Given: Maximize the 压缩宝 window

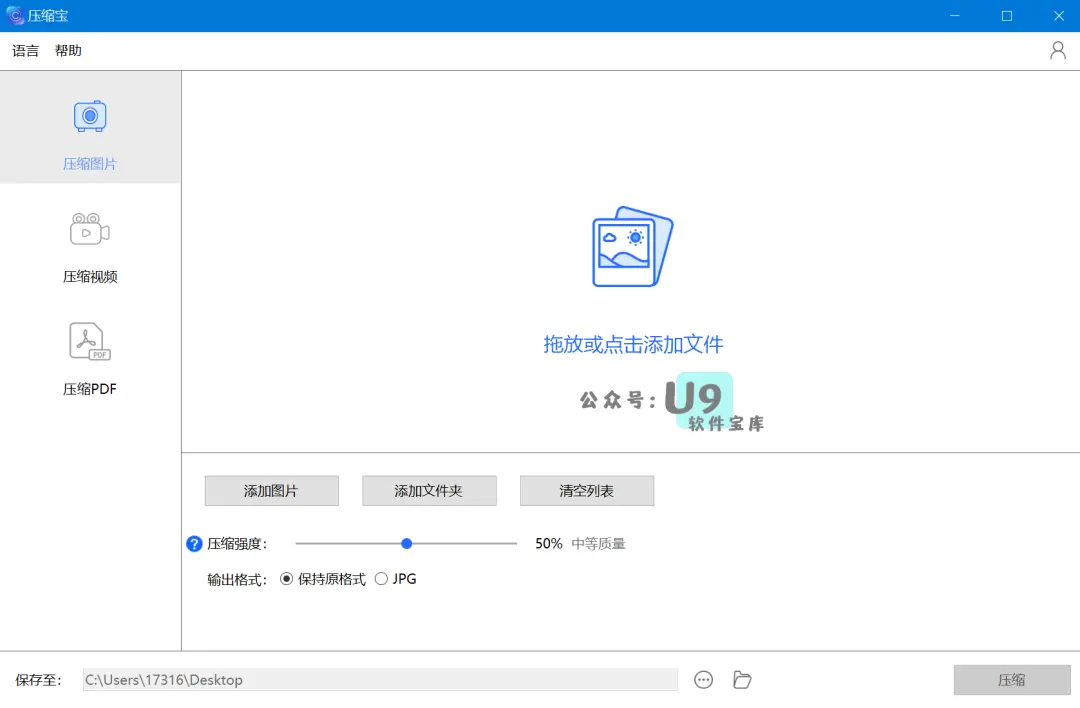Looking at the screenshot, I should [1007, 16].
